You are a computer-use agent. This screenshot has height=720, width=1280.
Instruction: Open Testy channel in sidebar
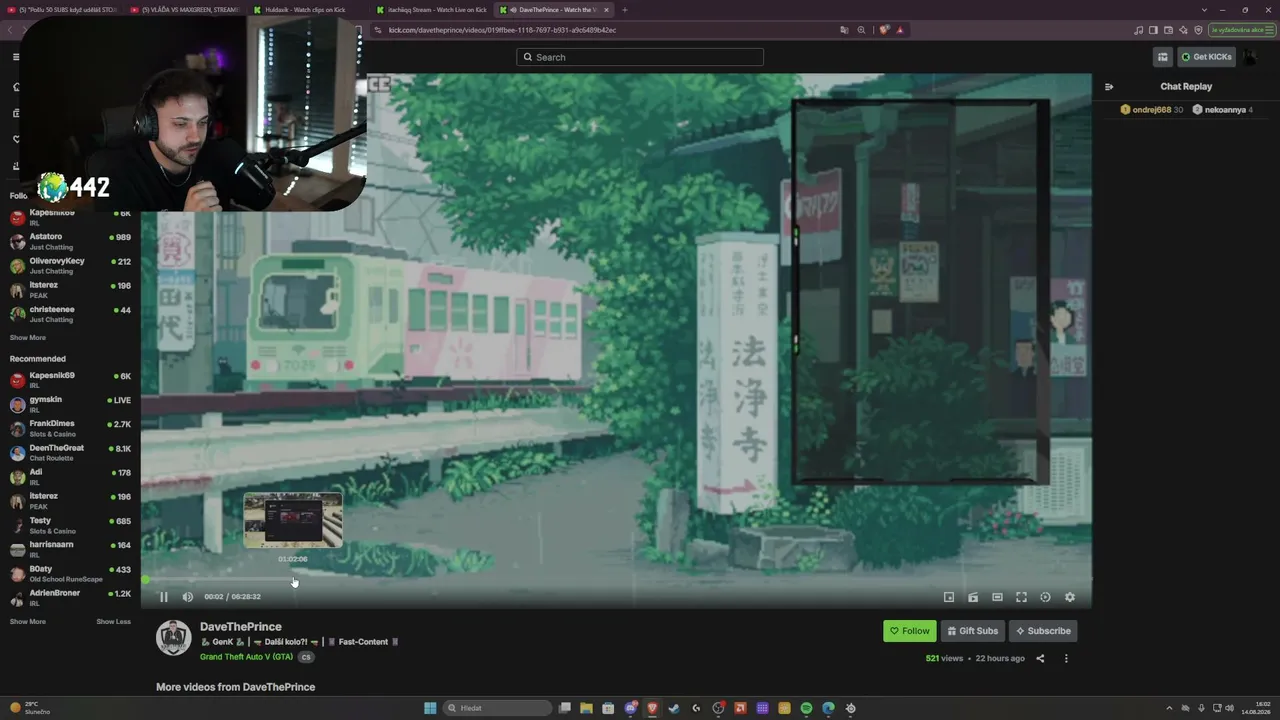click(70, 525)
